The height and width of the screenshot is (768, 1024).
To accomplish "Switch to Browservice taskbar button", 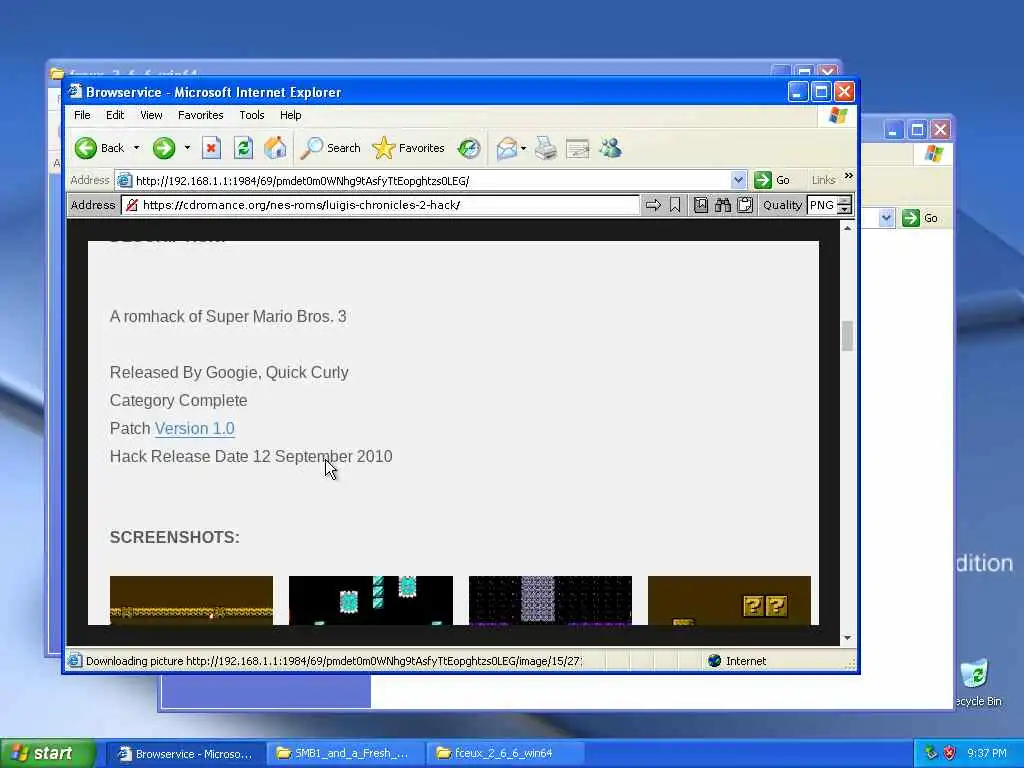I will [185, 754].
